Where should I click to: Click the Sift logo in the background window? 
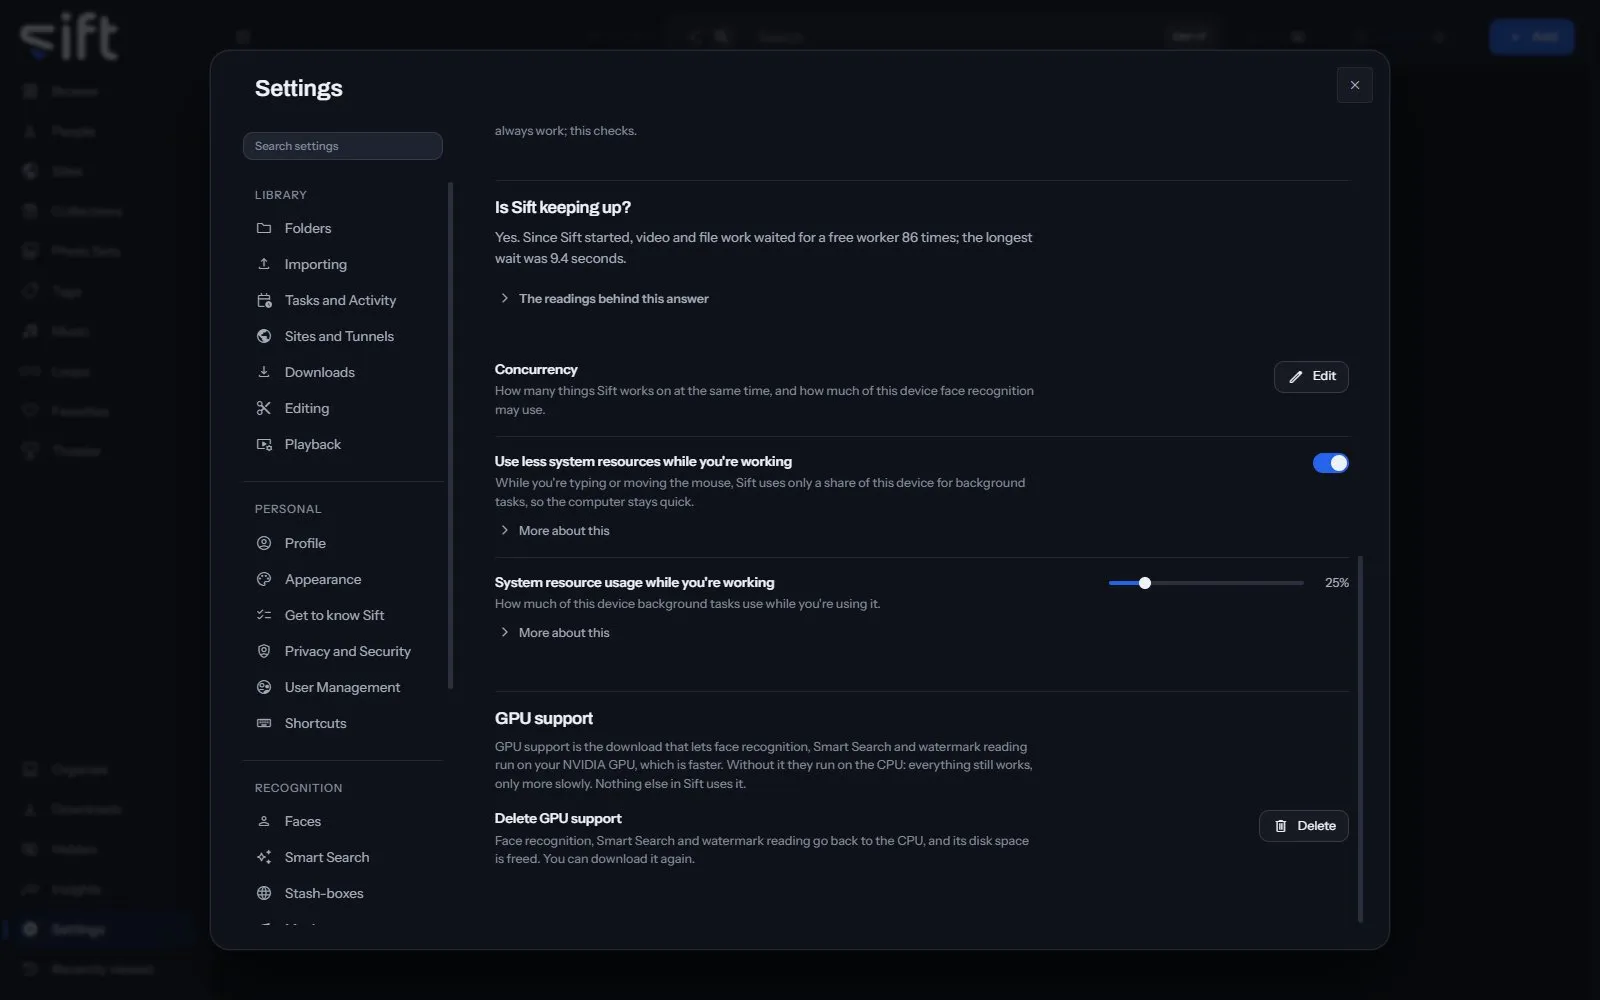[x=68, y=38]
